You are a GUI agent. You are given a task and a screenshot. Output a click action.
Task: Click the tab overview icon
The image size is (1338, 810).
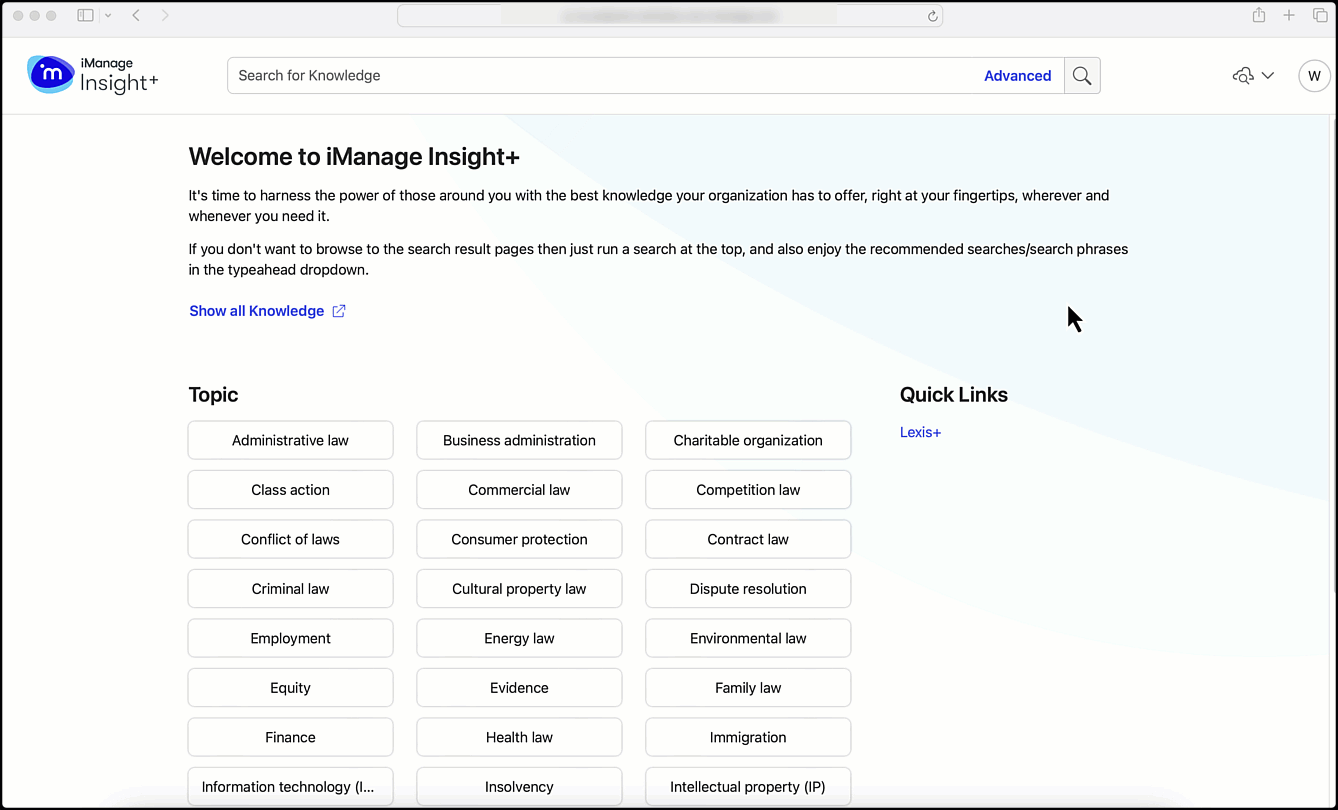[1319, 15]
